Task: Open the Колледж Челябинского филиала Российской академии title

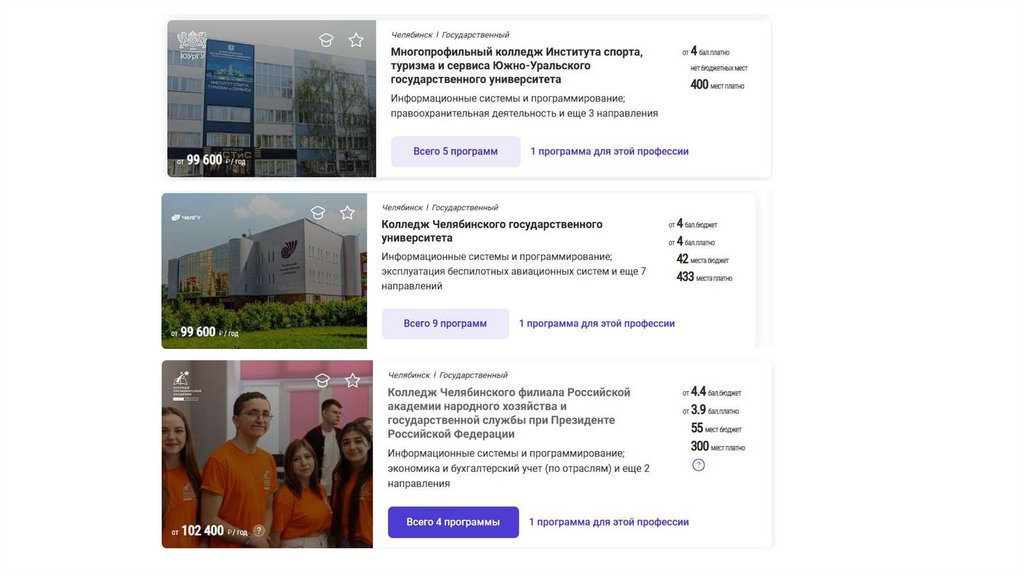Action: (x=509, y=413)
